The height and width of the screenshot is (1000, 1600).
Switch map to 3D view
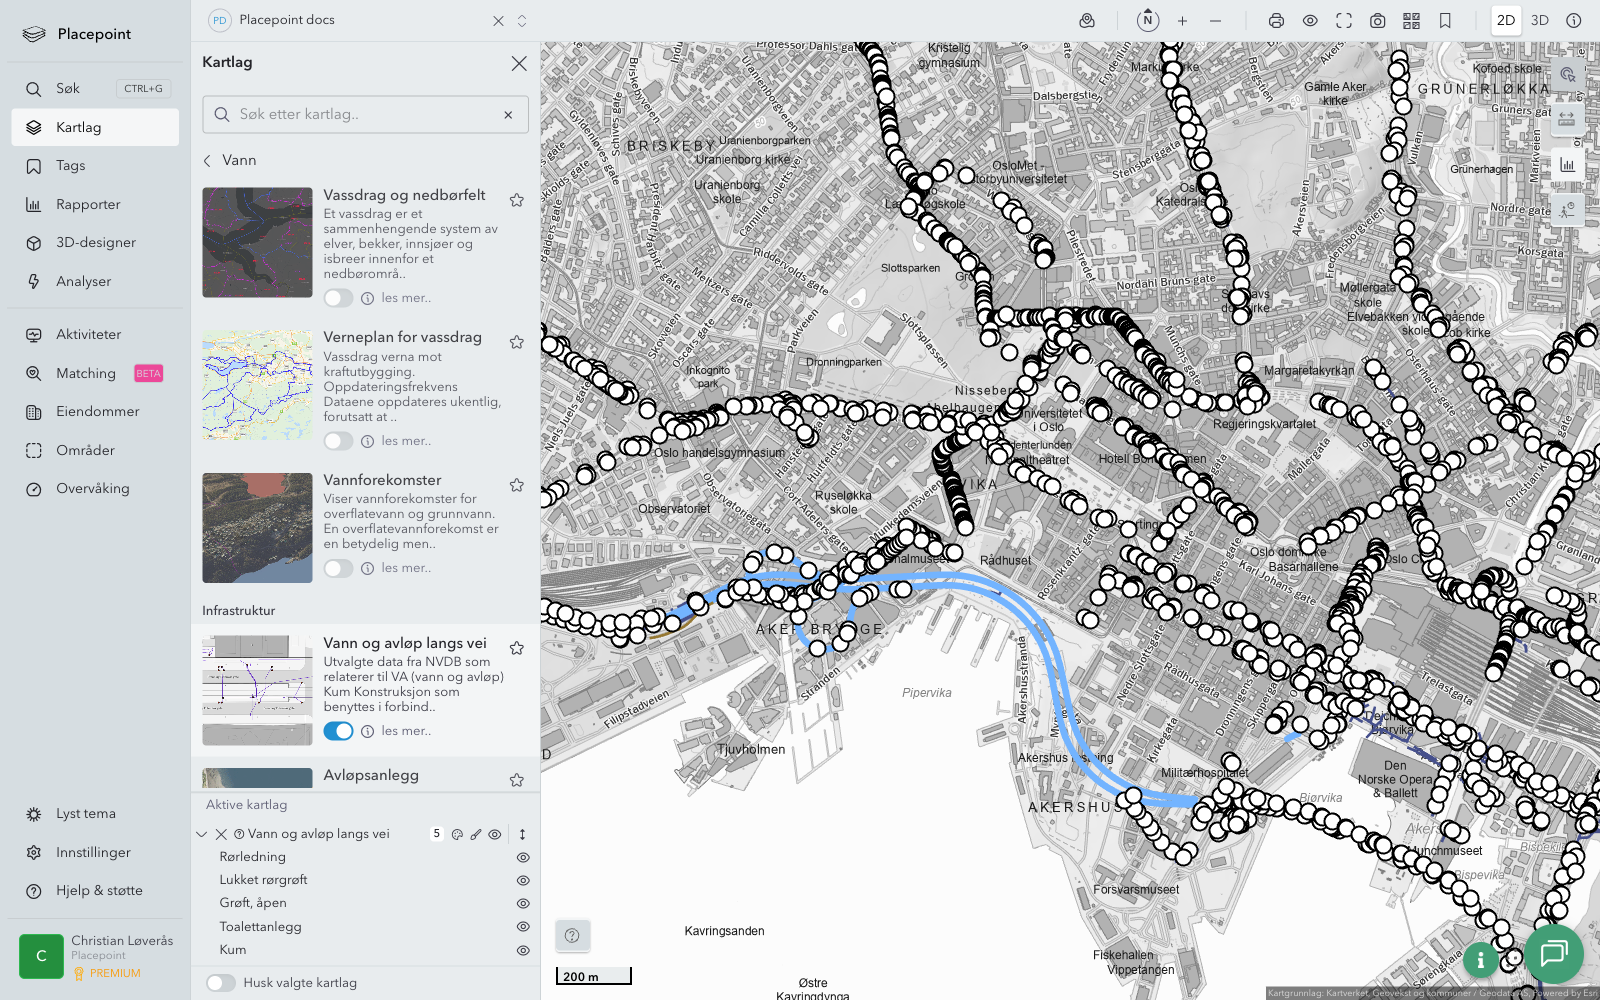[x=1540, y=21]
